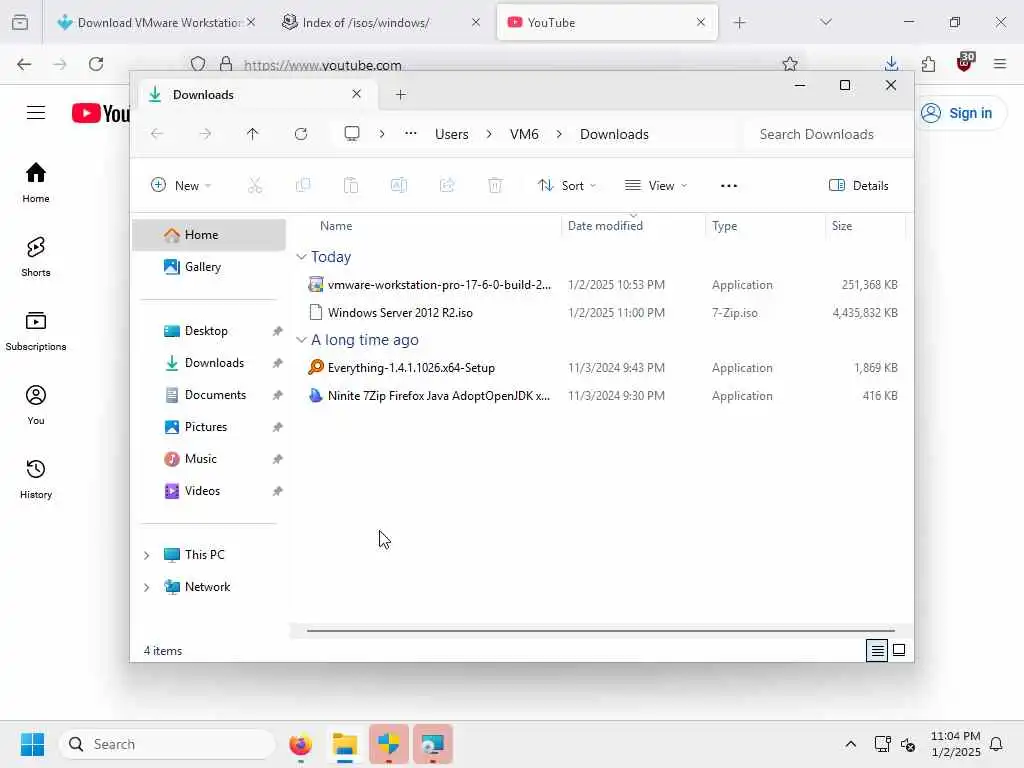Open the hidden breadcrumb ellipsis in address bar

(x=410, y=133)
